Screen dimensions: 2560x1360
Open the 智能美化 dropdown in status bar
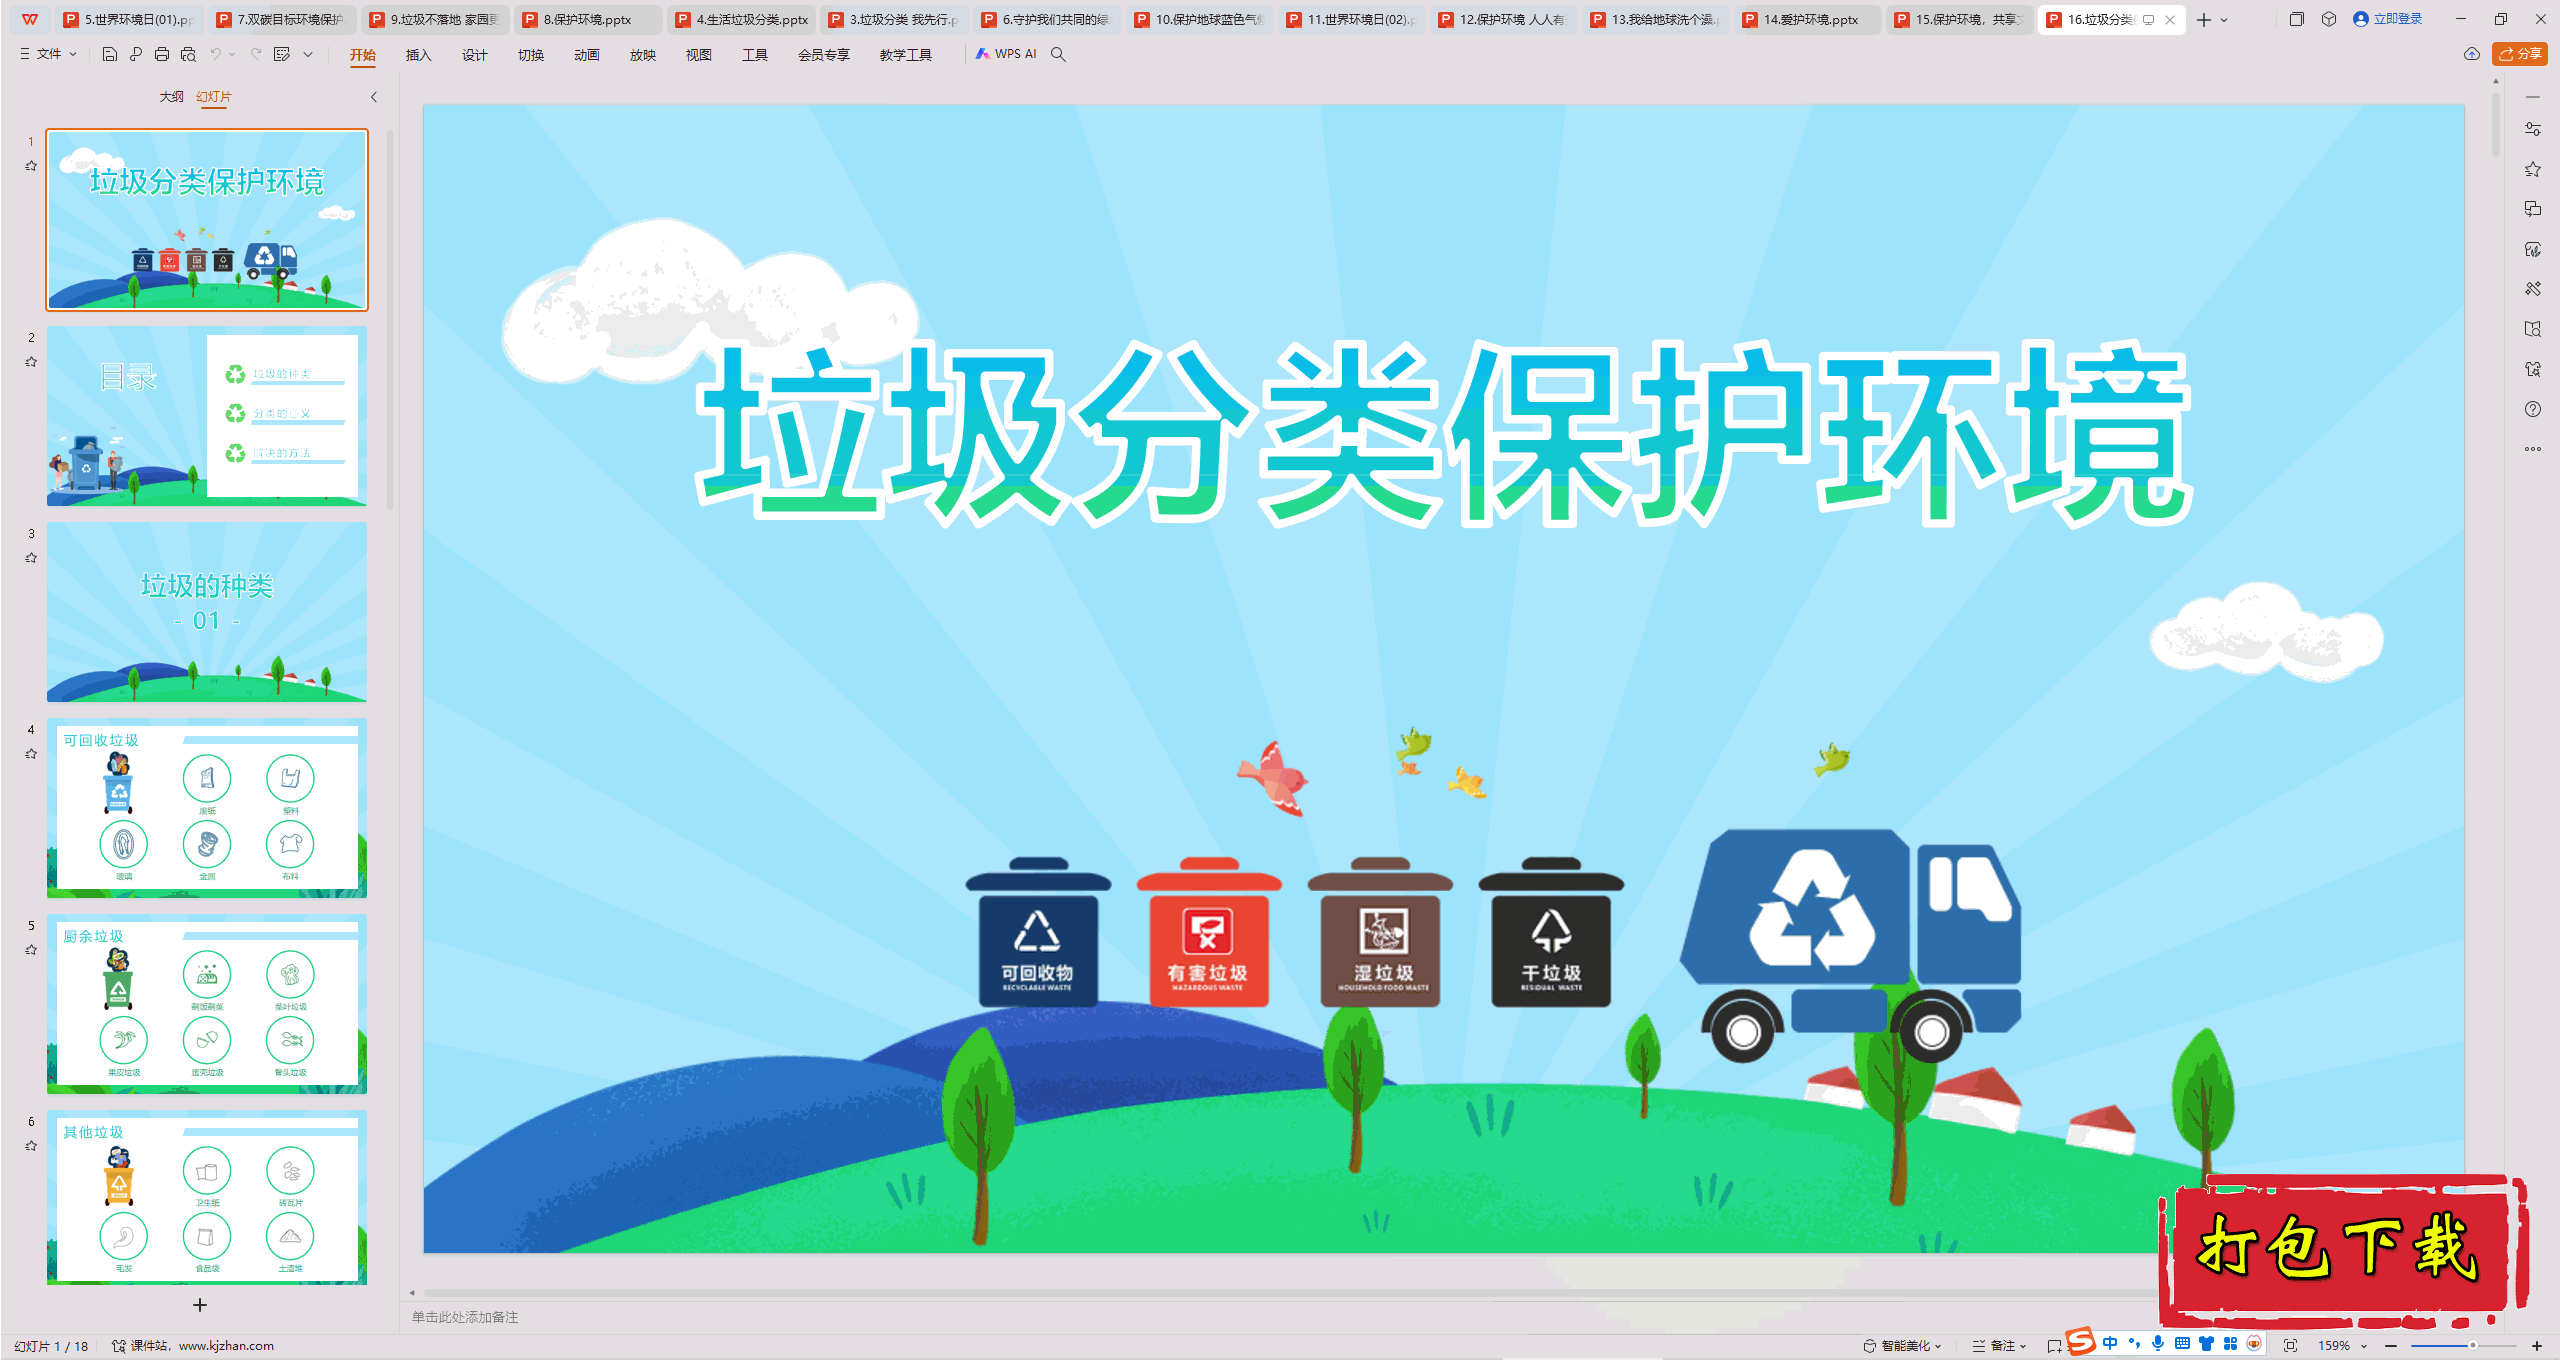click(1902, 1346)
